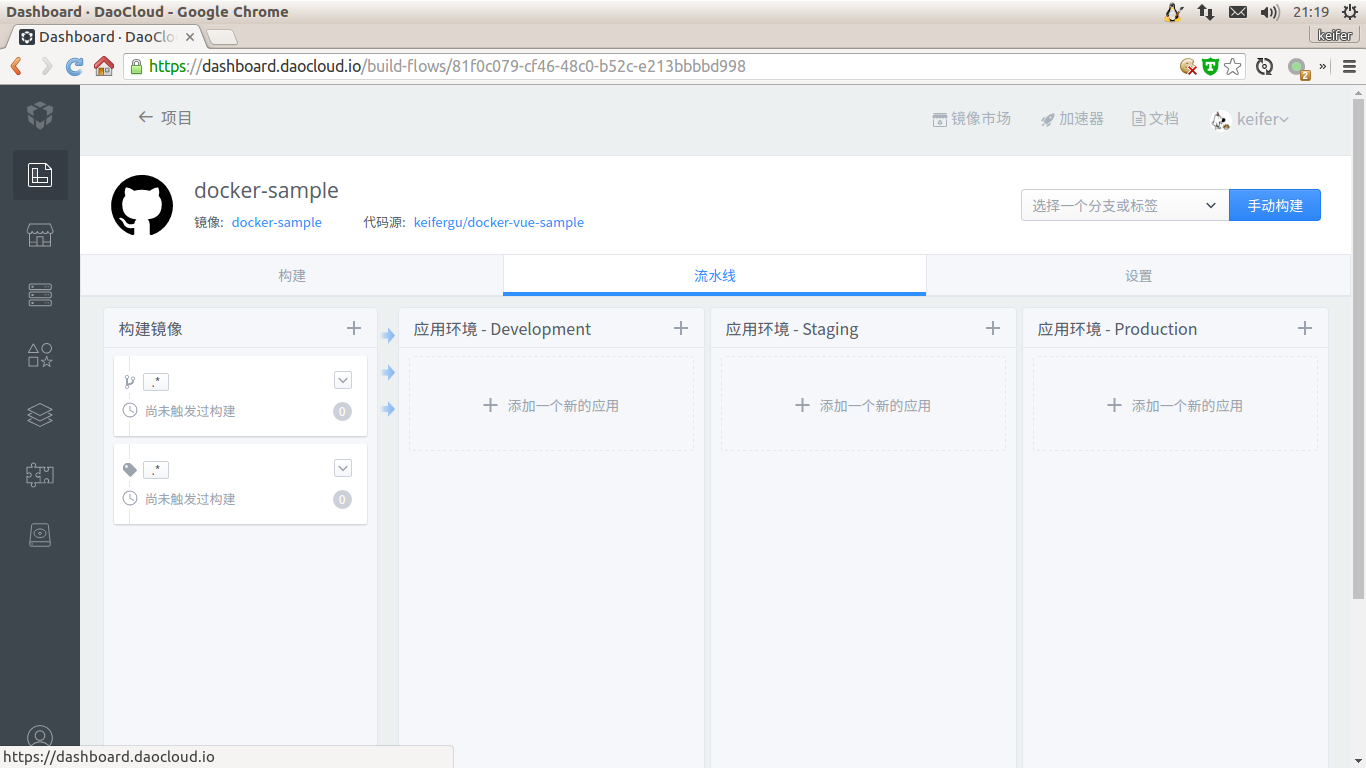1366x768 pixels.
Task: Click the git branch icon in the first build card
Action: pyautogui.click(x=129, y=381)
